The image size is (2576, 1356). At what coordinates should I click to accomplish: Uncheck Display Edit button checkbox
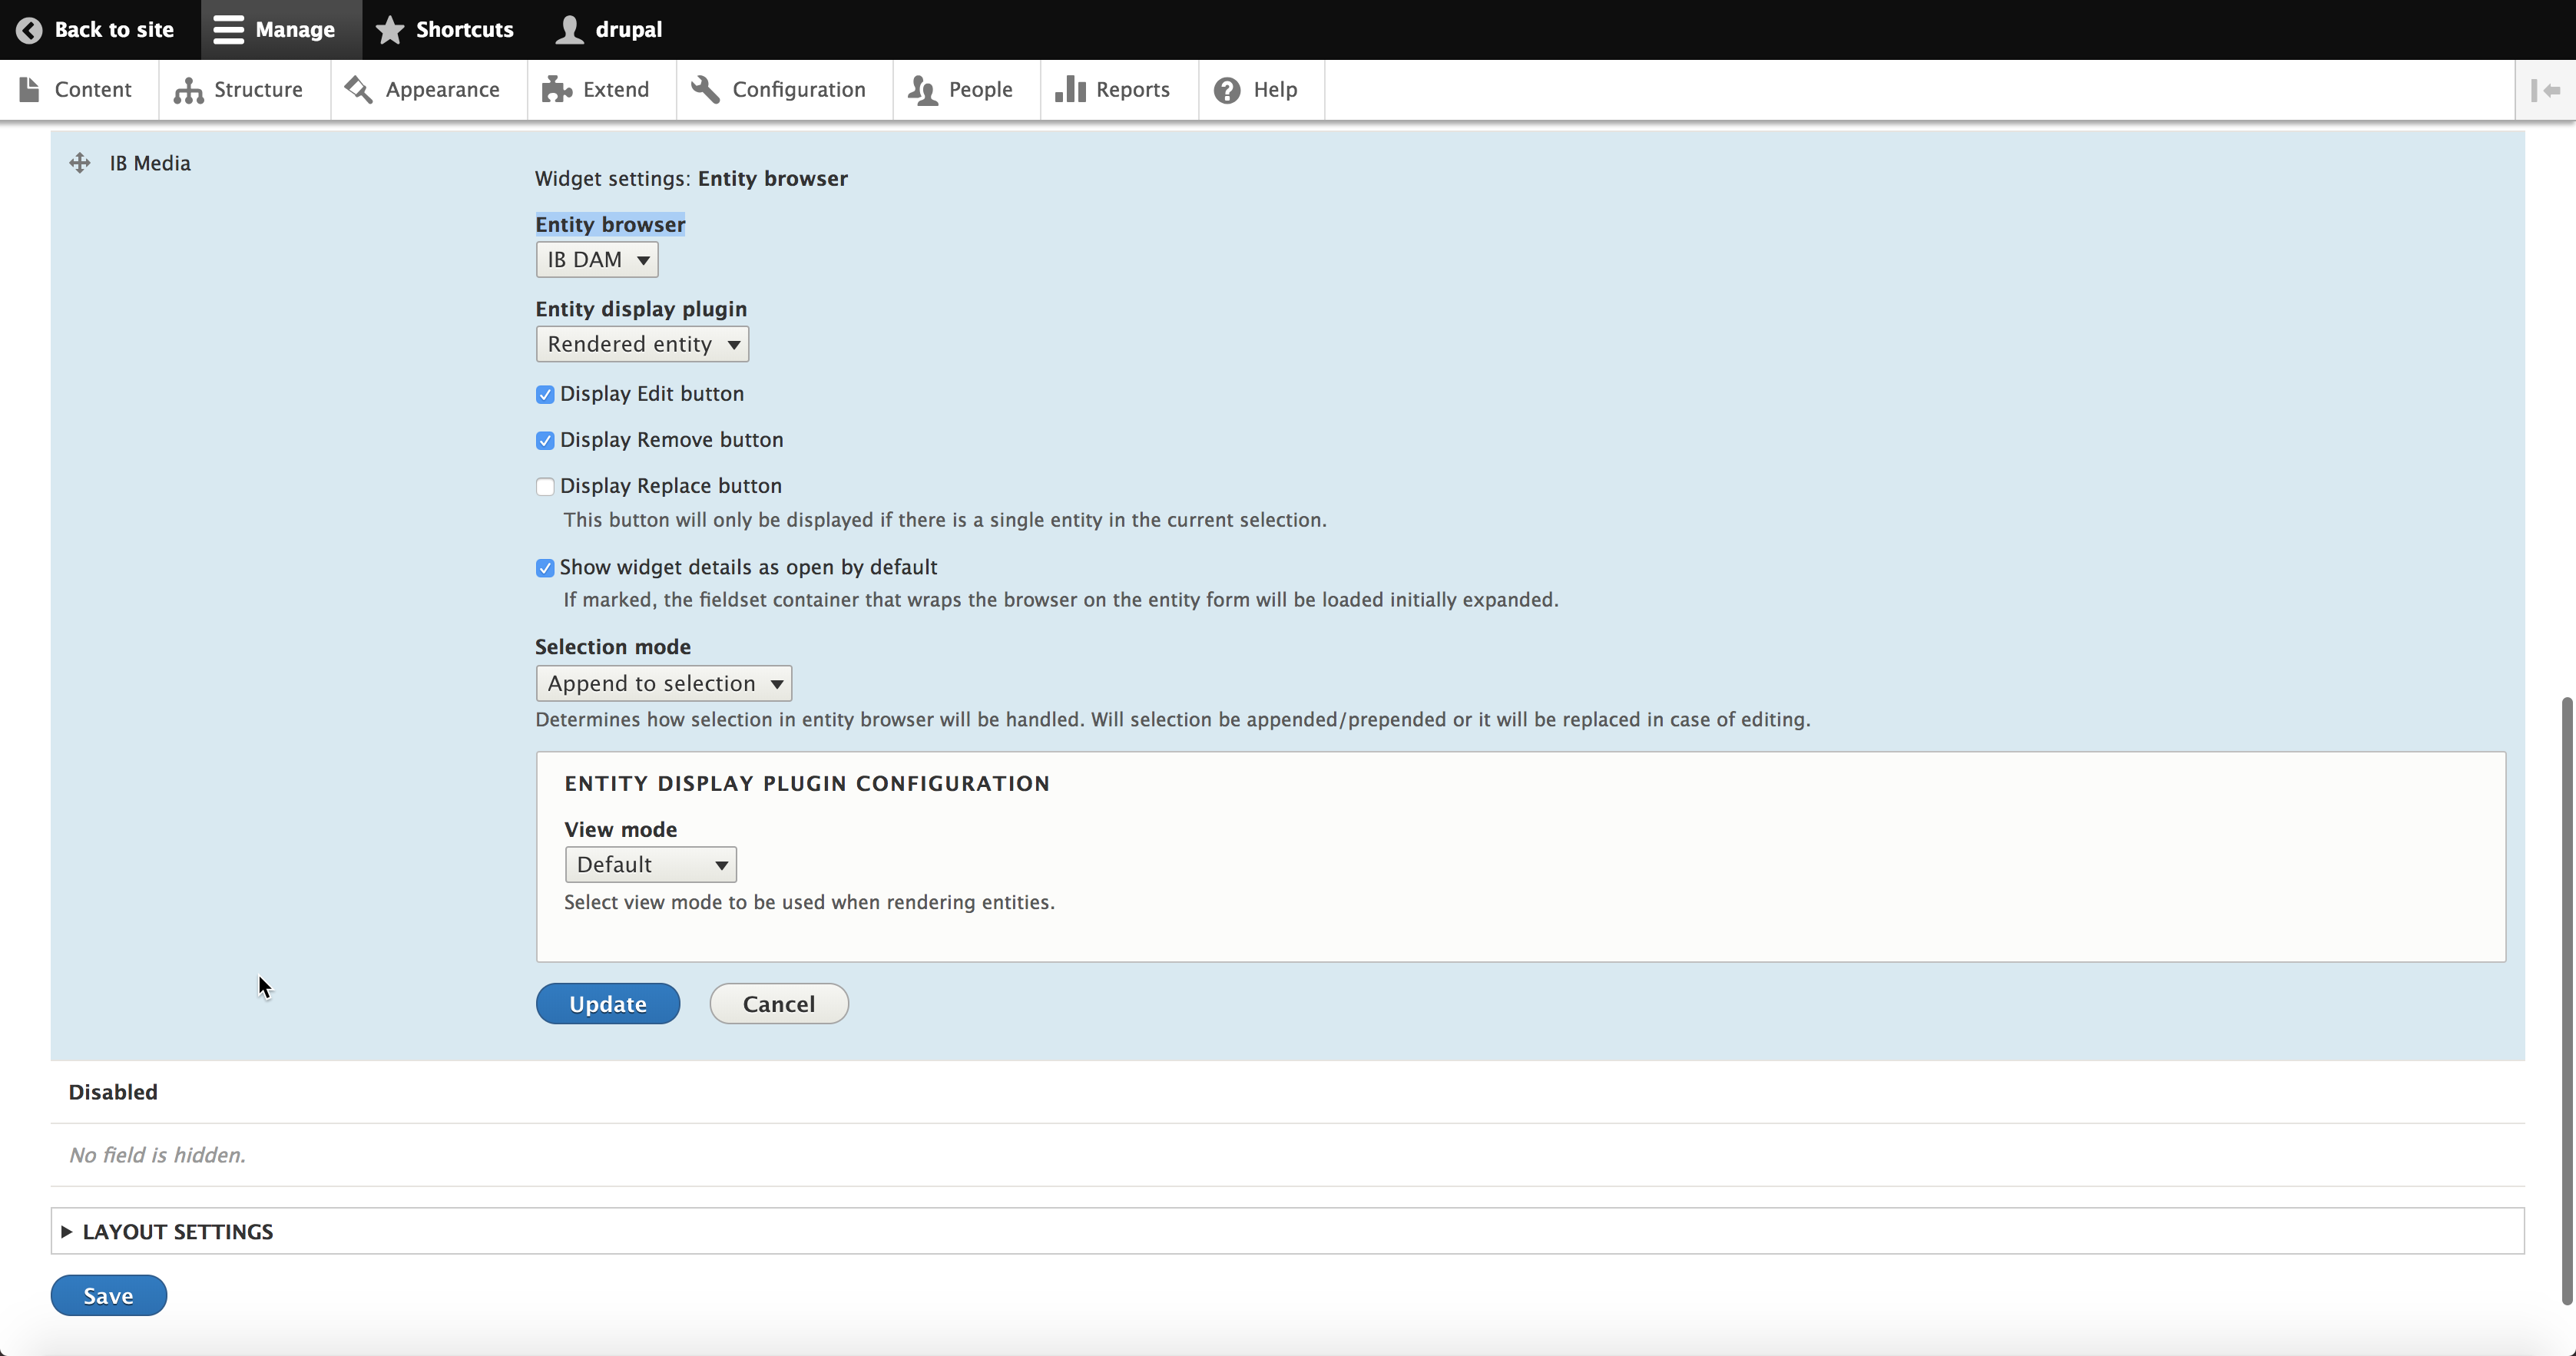[x=545, y=395]
